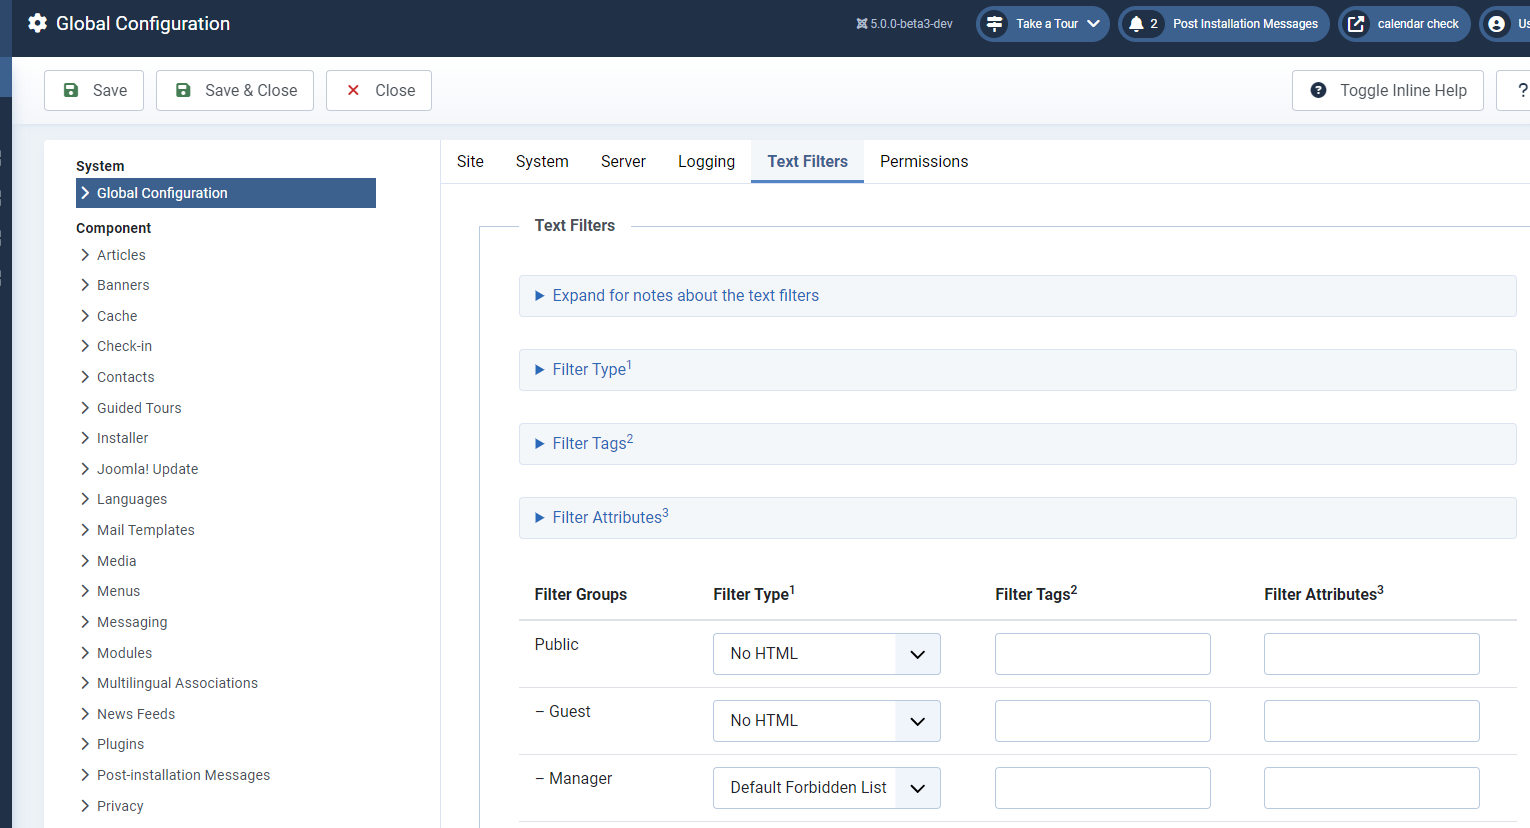Click the Guest Filter Attributes input field
Screen dimensions: 1530x828
1372,721
